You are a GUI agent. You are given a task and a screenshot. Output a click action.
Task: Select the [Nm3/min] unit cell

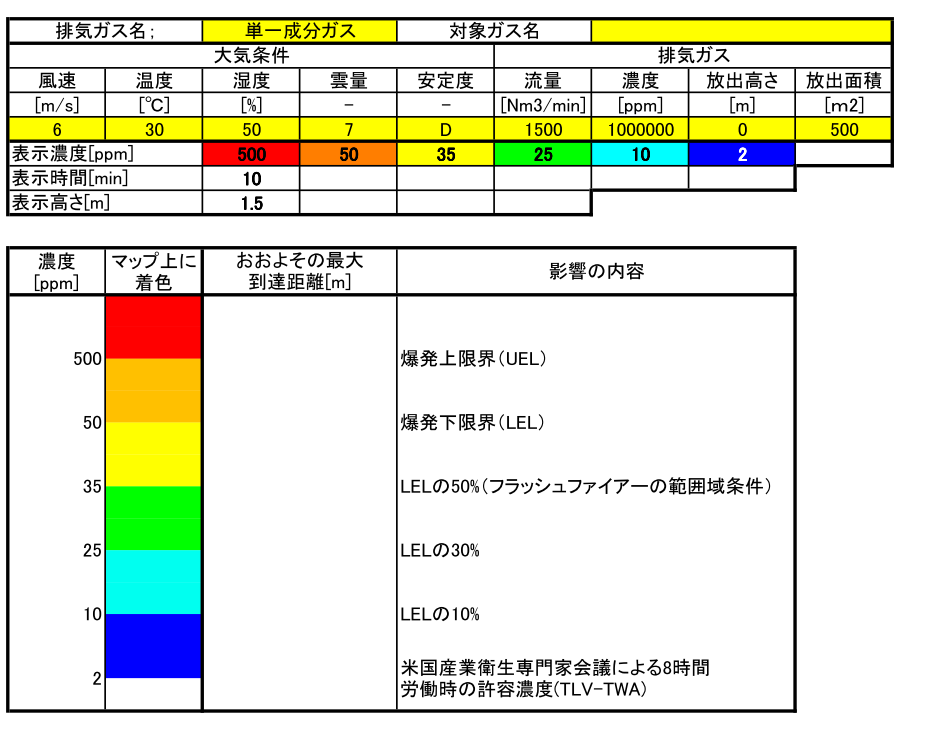(543, 105)
